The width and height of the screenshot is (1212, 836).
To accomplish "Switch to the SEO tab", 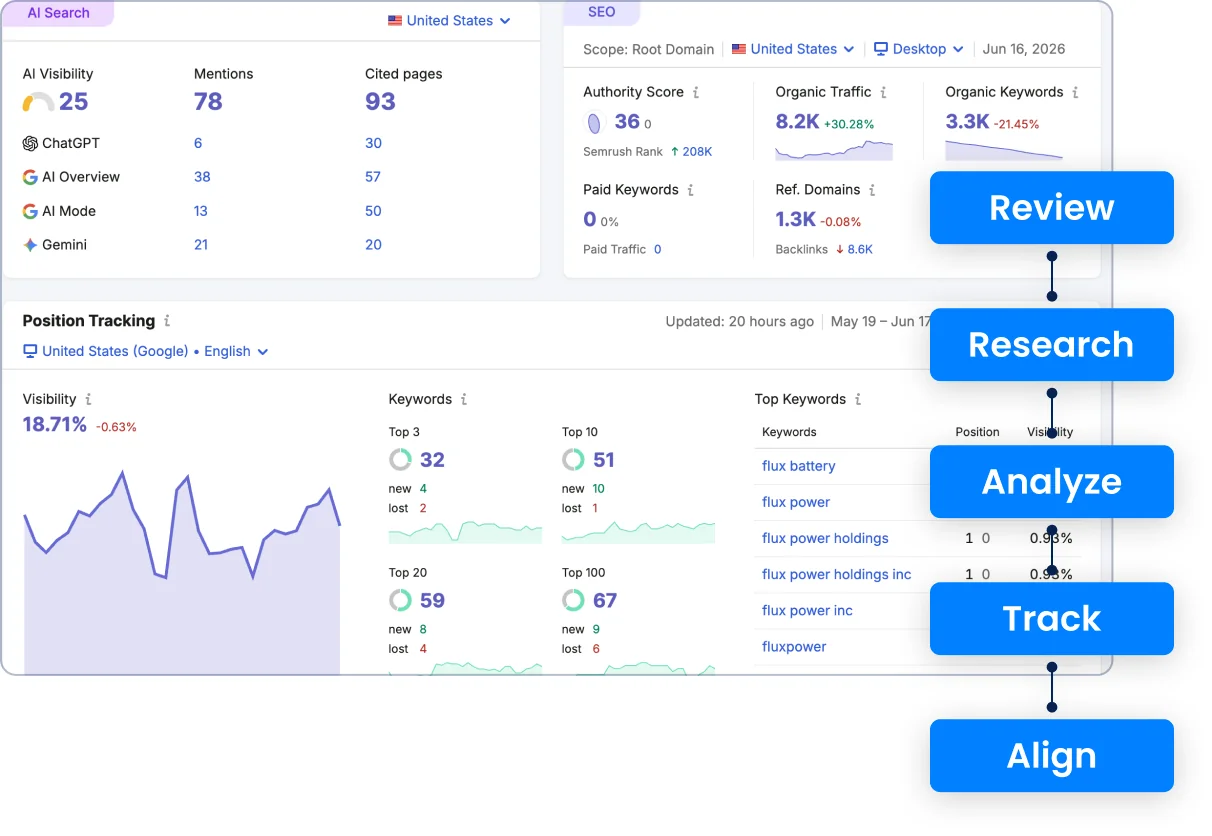I will 602,13.
